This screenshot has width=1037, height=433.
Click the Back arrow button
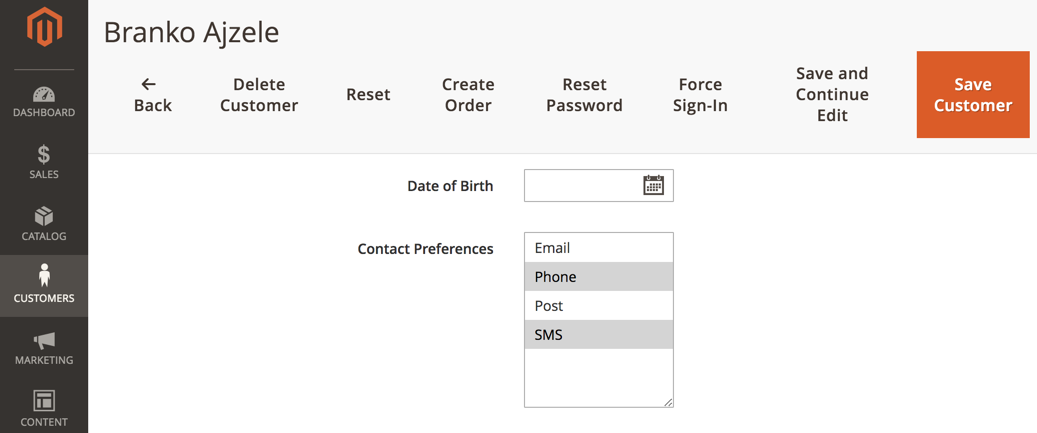pyautogui.click(x=152, y=95)
